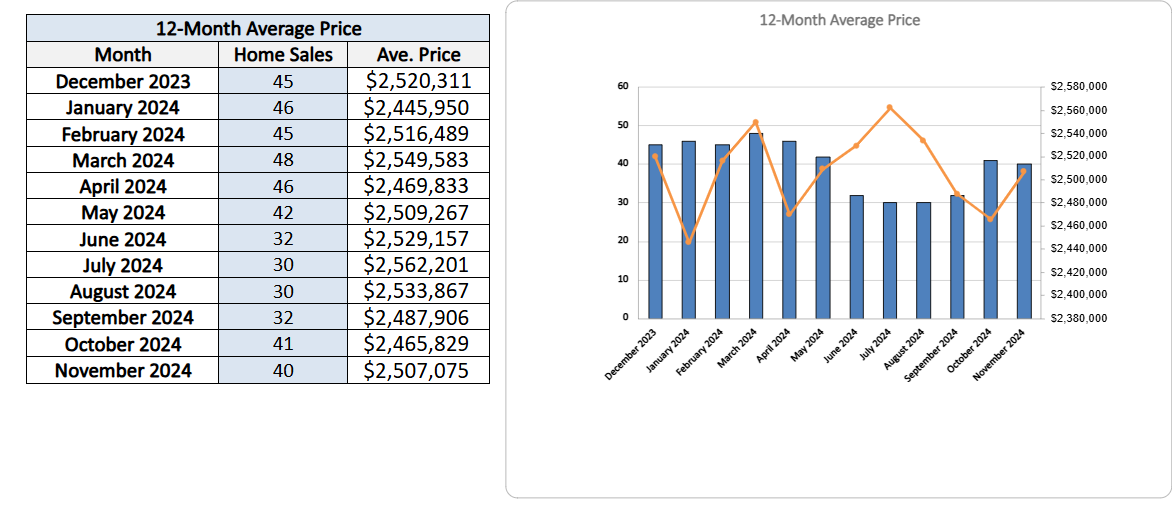Click the right axis label $2,380,000

[x=1079, y=318]
